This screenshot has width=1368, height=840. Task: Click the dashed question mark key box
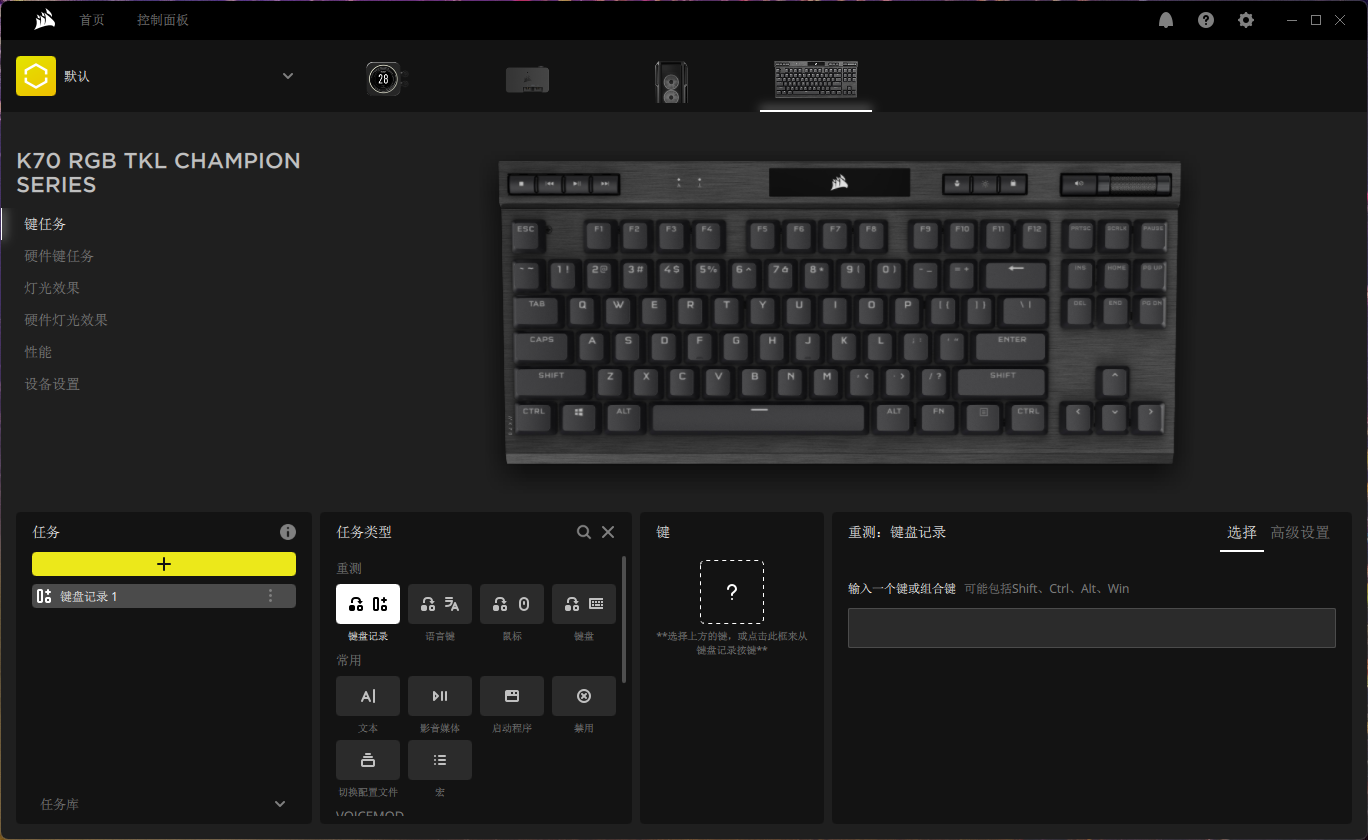click(732, 592)
